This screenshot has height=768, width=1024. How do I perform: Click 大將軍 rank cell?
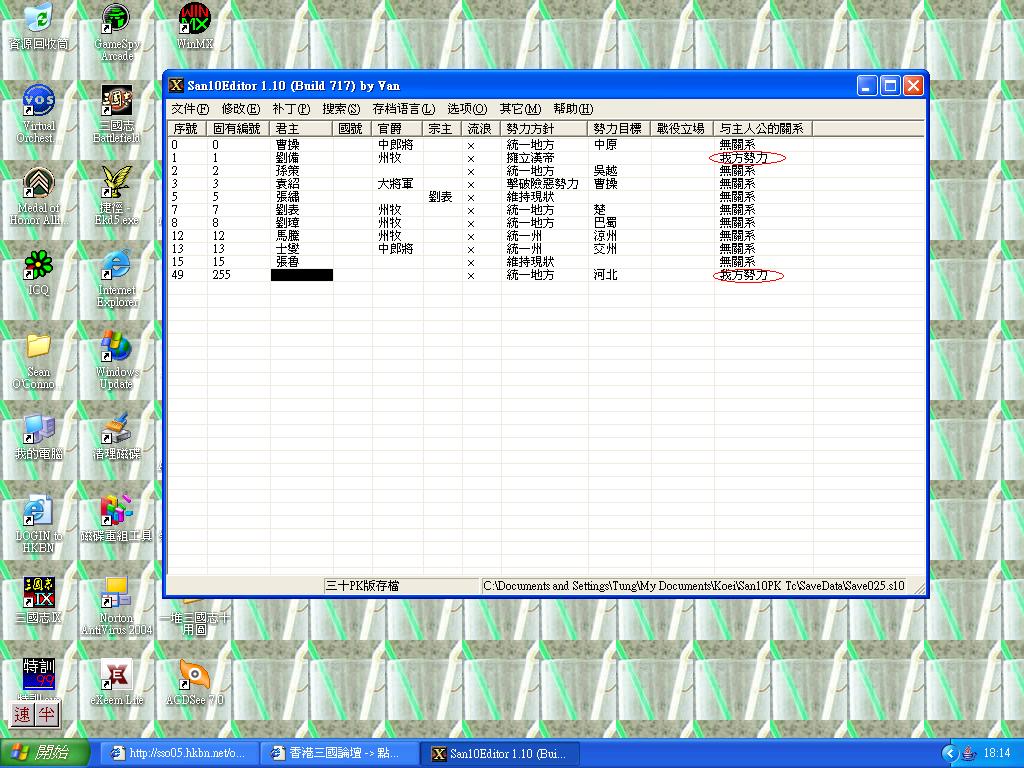pos(396,184)
